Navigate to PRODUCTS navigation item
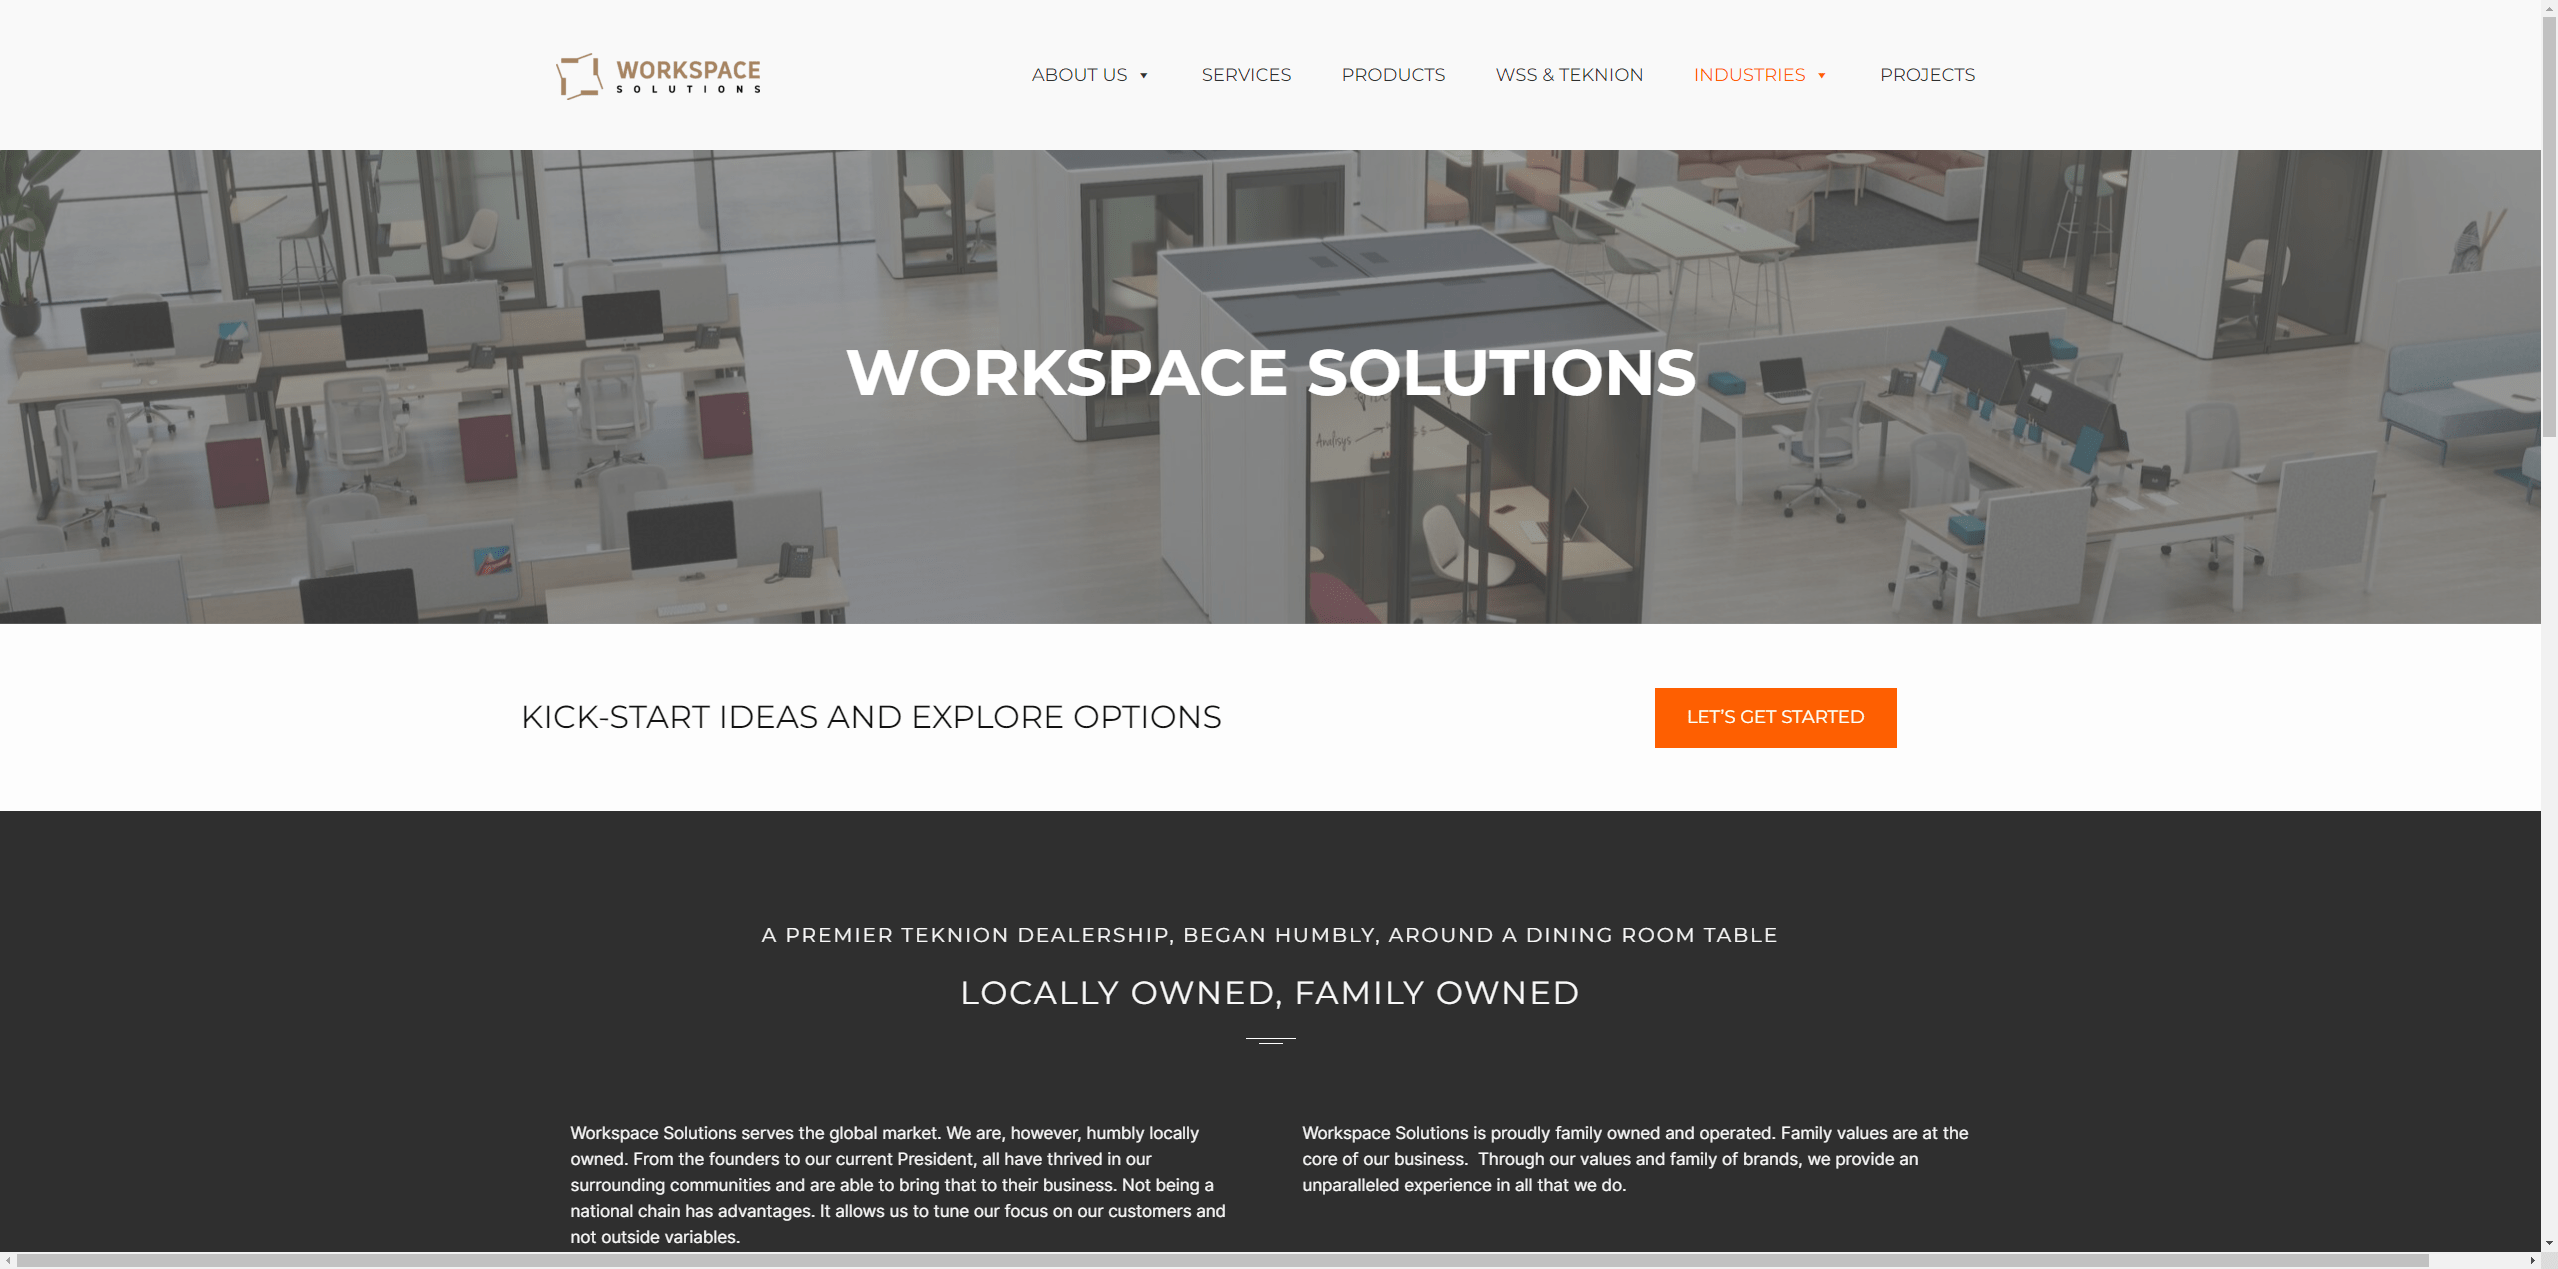Viewport: 2558px width, 1269px height. [1393, 73]
